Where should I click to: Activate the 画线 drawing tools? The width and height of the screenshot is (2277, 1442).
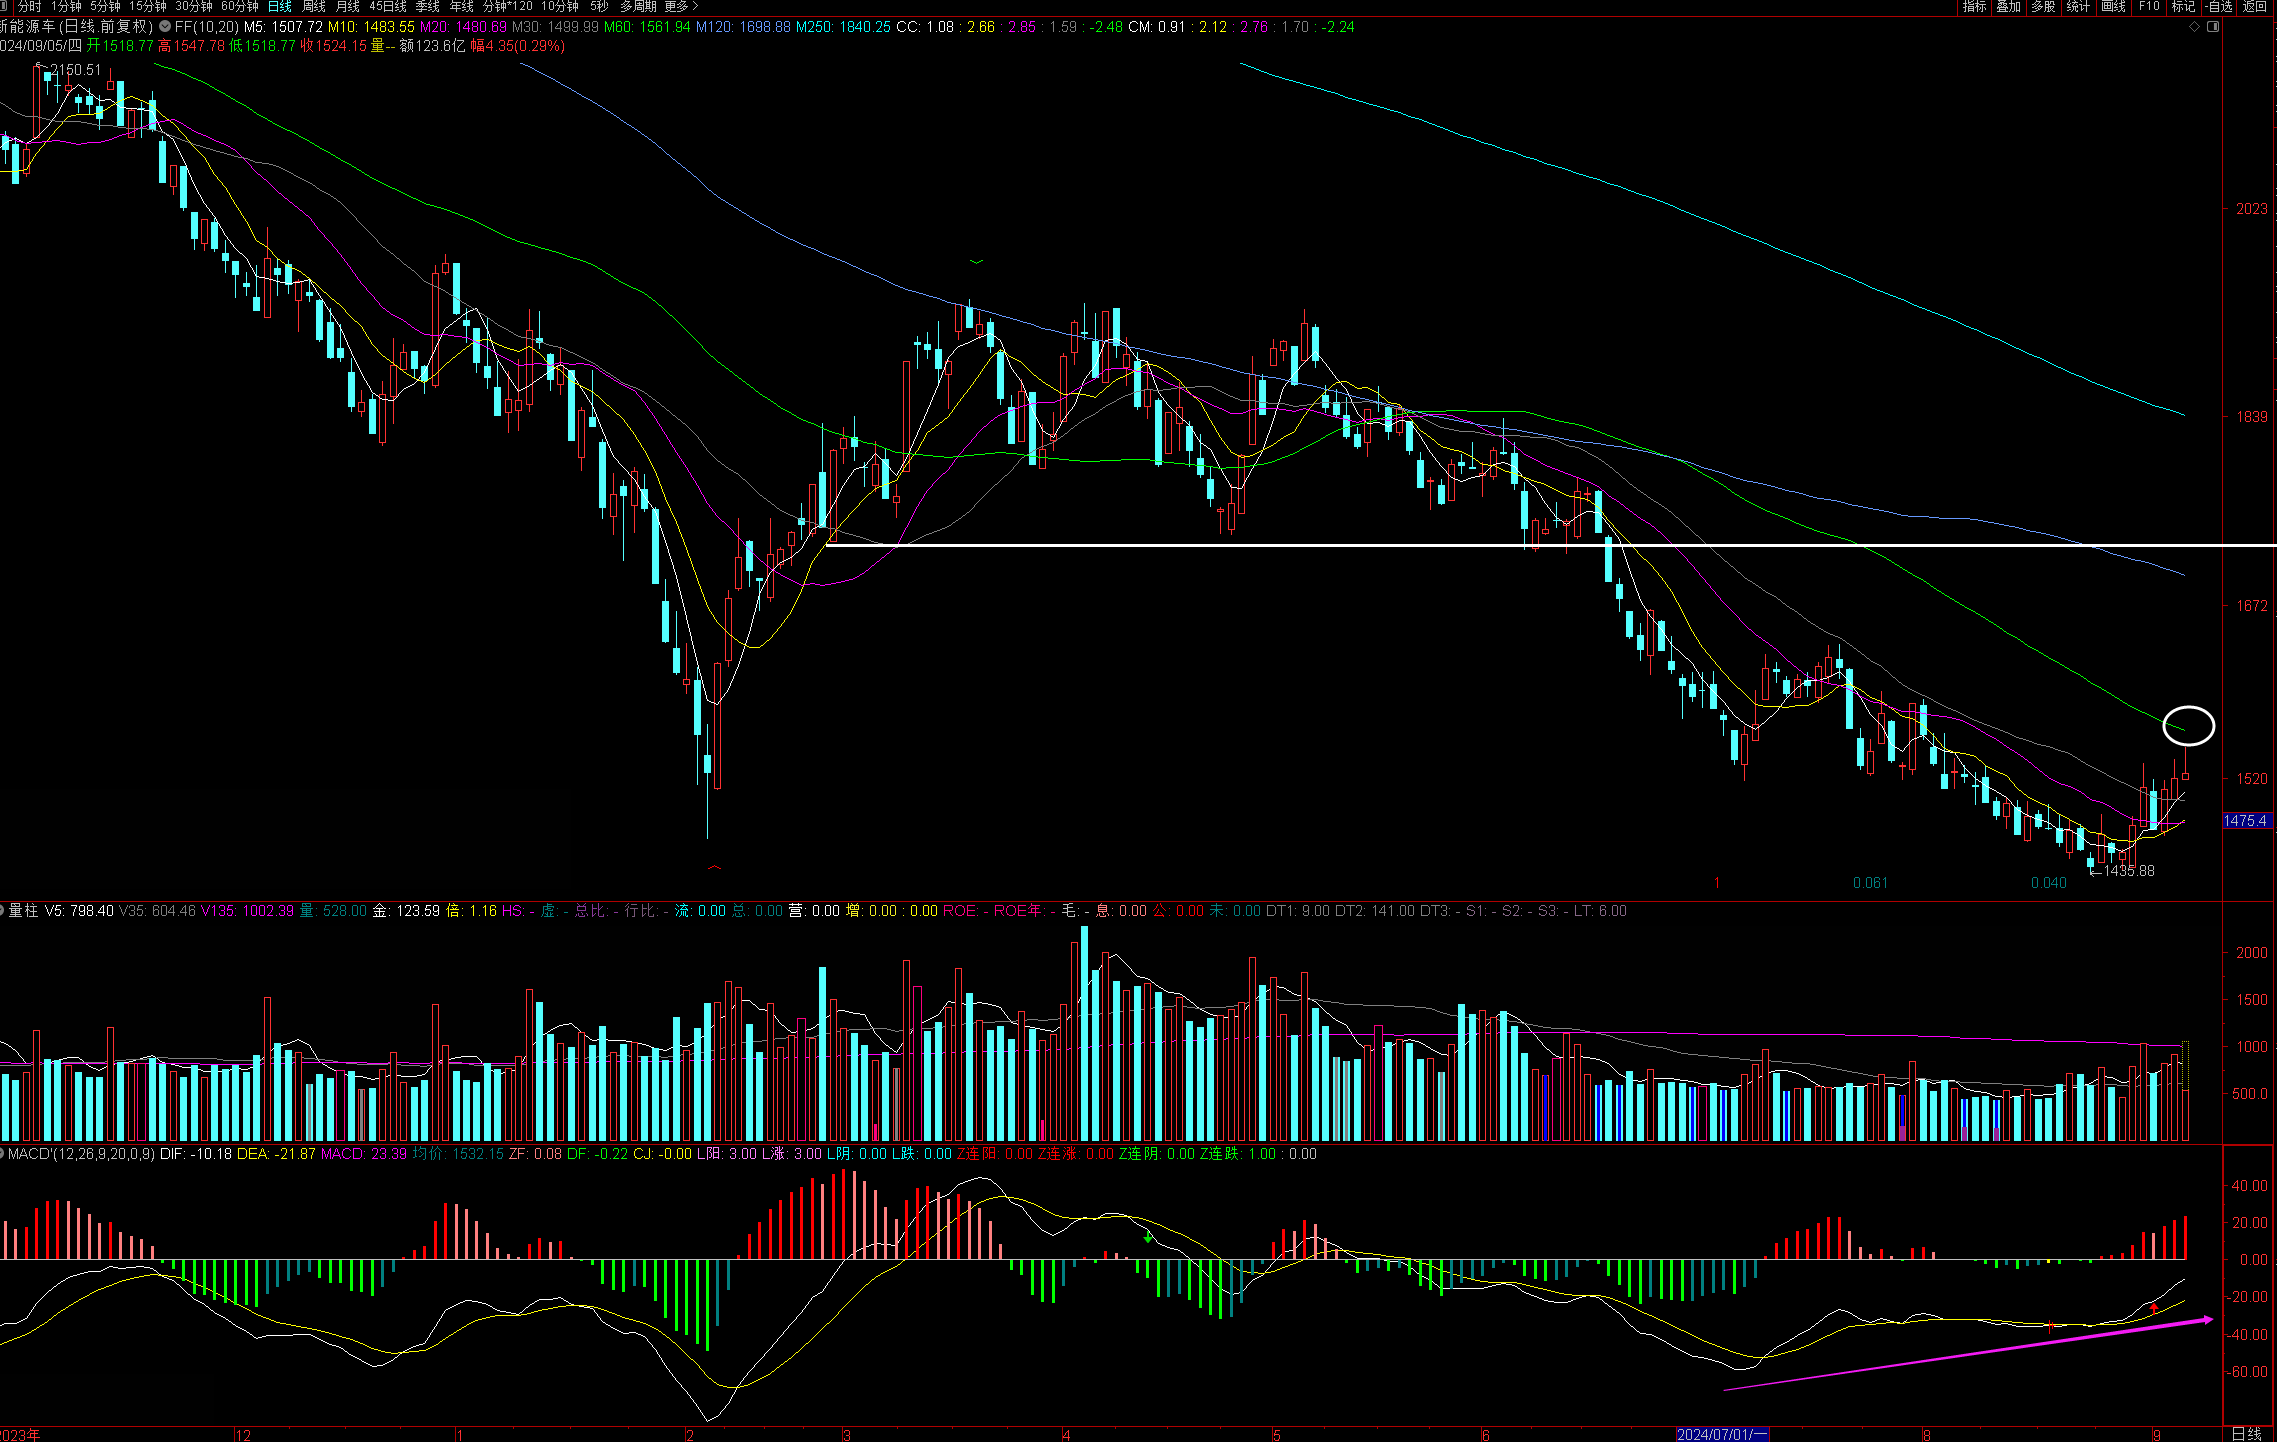[x=2114, y=7]
